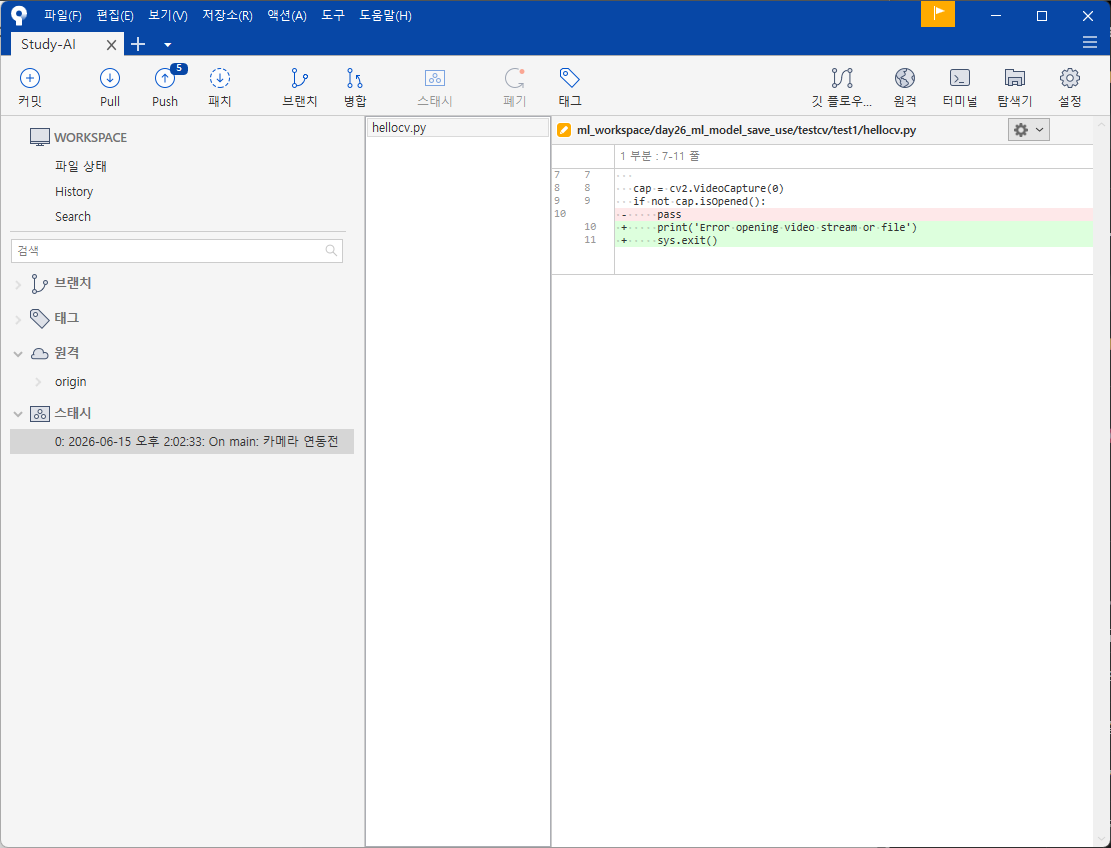1111x848 pixels.
Task: Click the removed line containing pass
Action: [853, 214]
